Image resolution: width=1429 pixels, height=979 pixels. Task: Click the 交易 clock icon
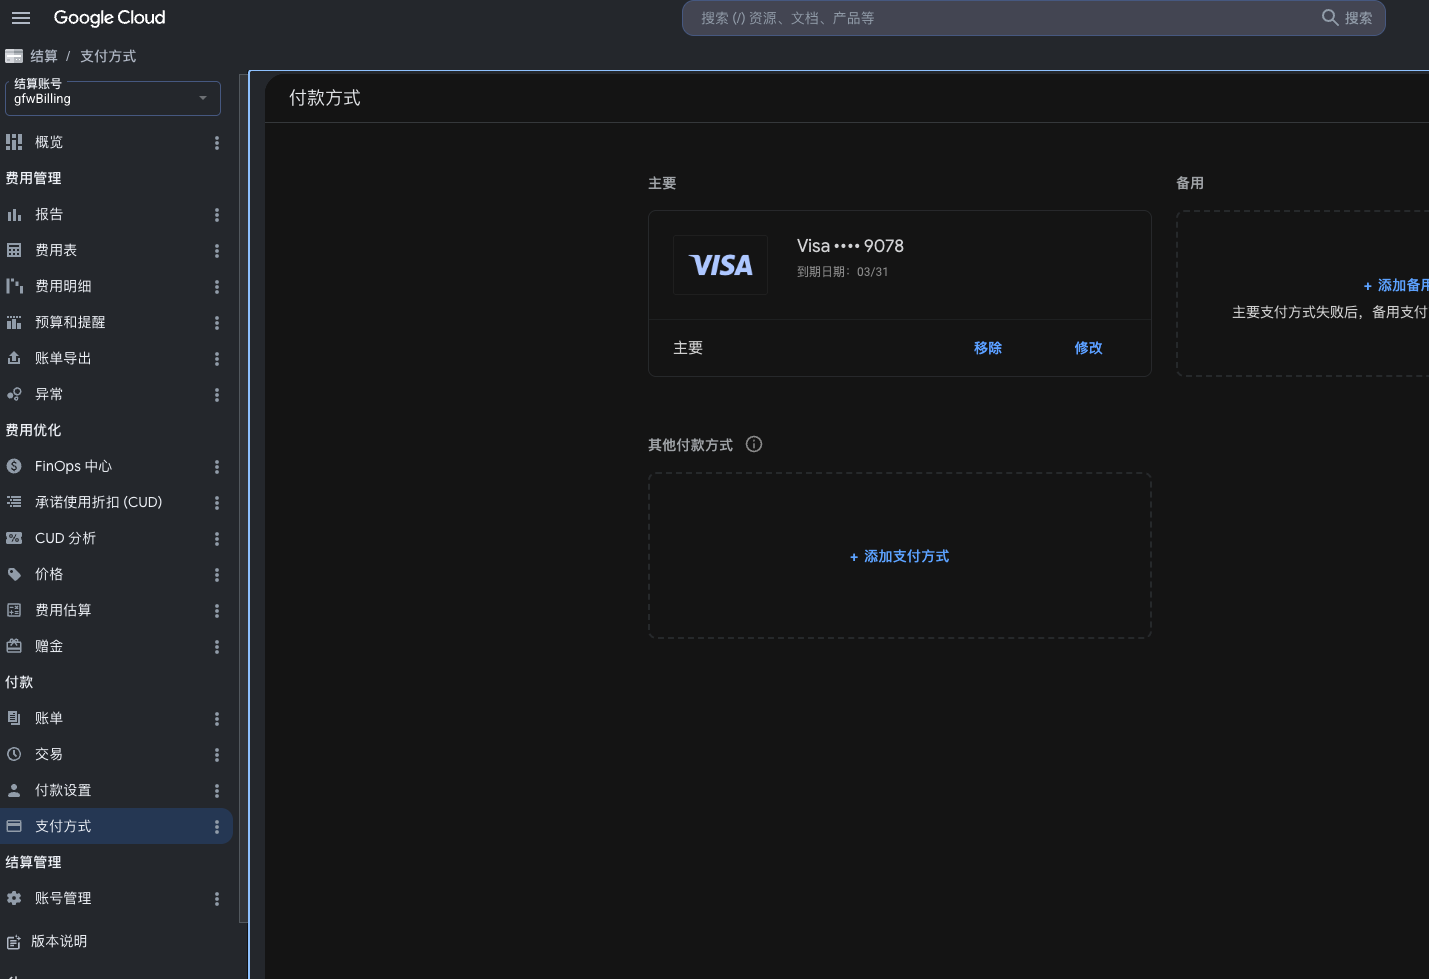[x=14, y=754]
